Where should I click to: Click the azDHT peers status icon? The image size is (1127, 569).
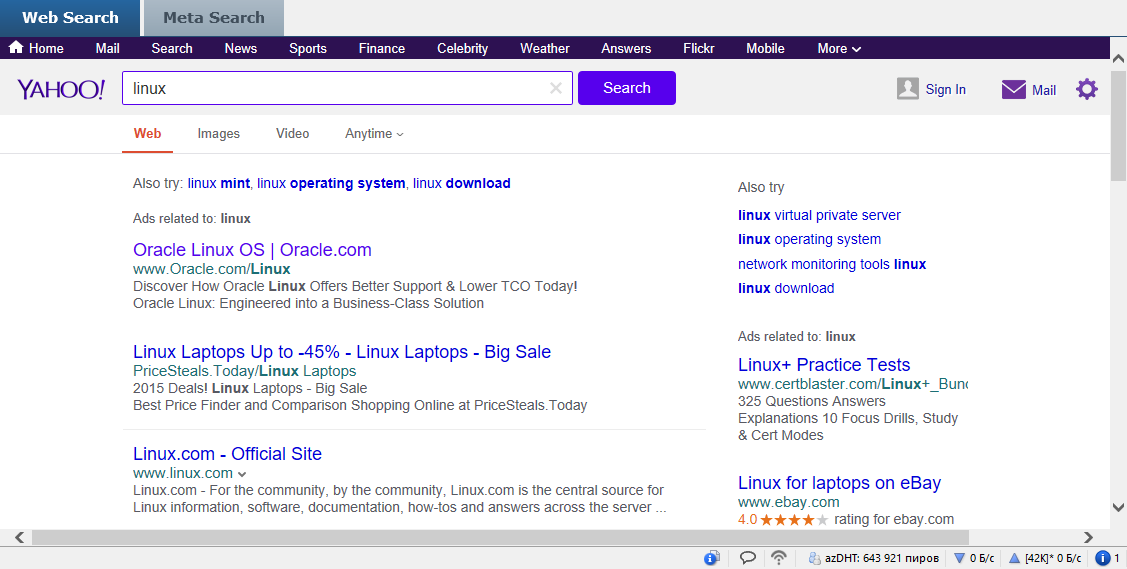click(x=815, y=558)
